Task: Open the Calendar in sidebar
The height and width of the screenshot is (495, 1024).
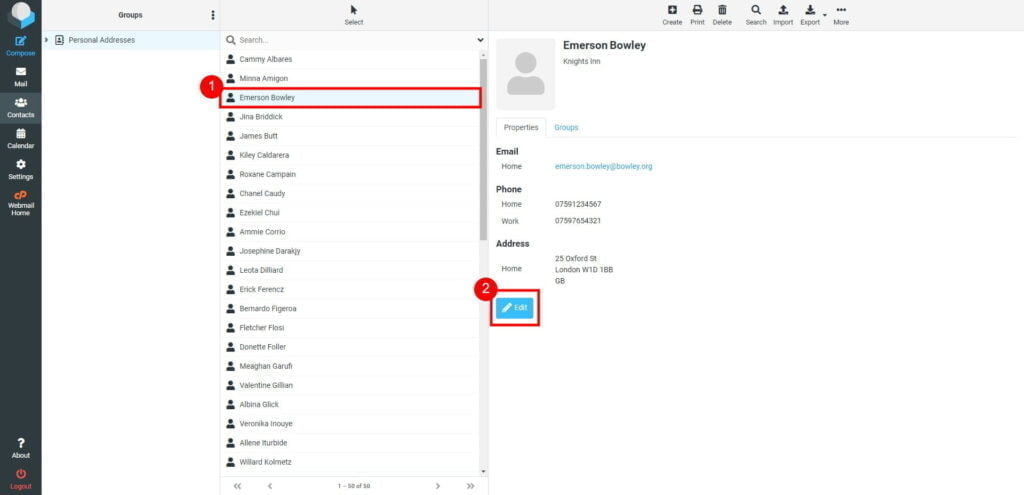Action: tap(20, 138)
